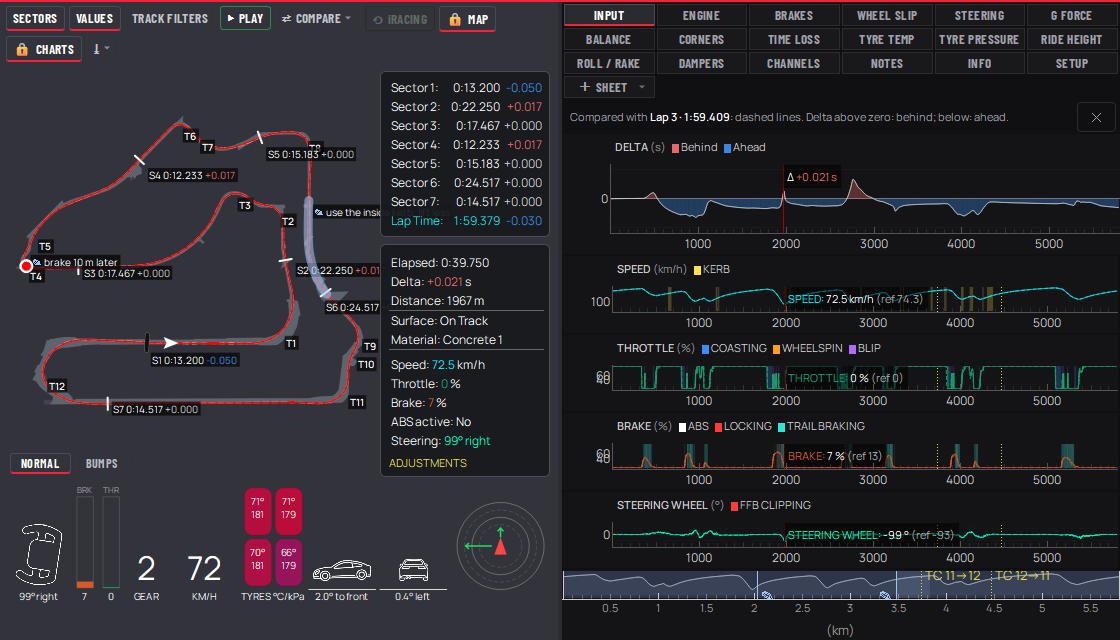The width and height of the screenshot is (1120, 640).
Task: Open the Time Loss tab
Action: pyautogui.click(x=794, y=39)
